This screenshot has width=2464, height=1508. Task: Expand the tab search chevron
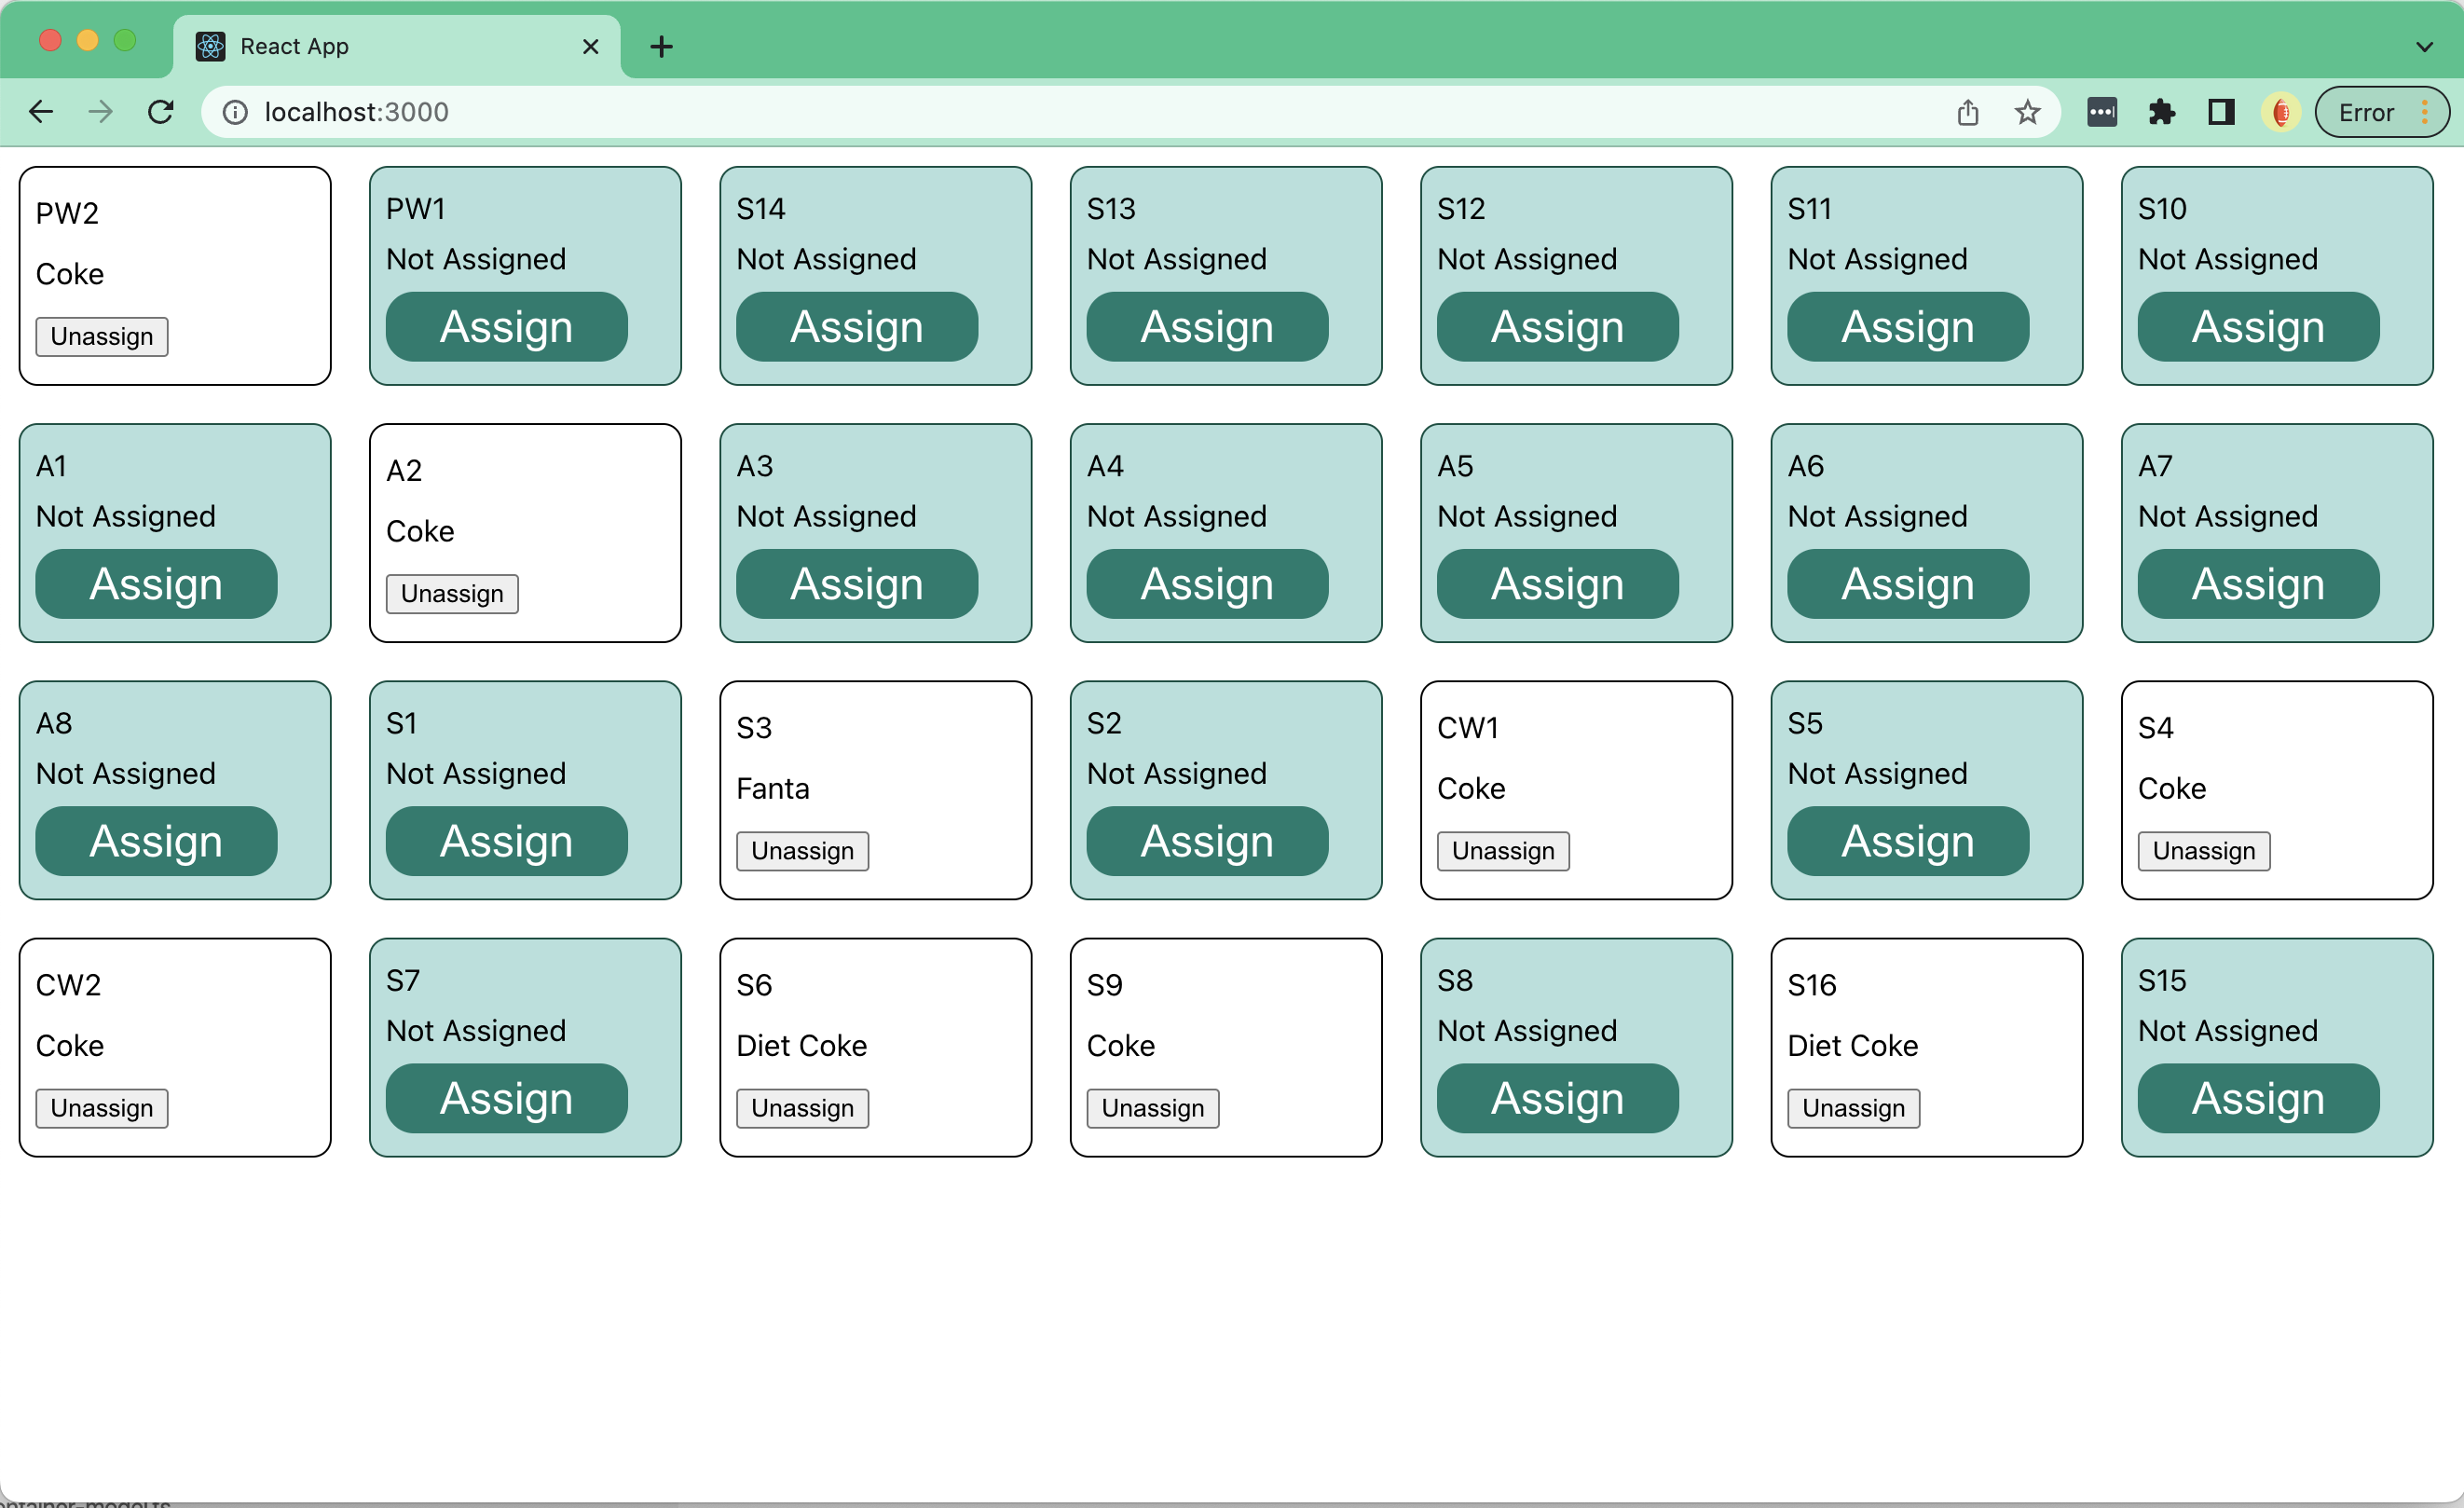coord(2424,46)
